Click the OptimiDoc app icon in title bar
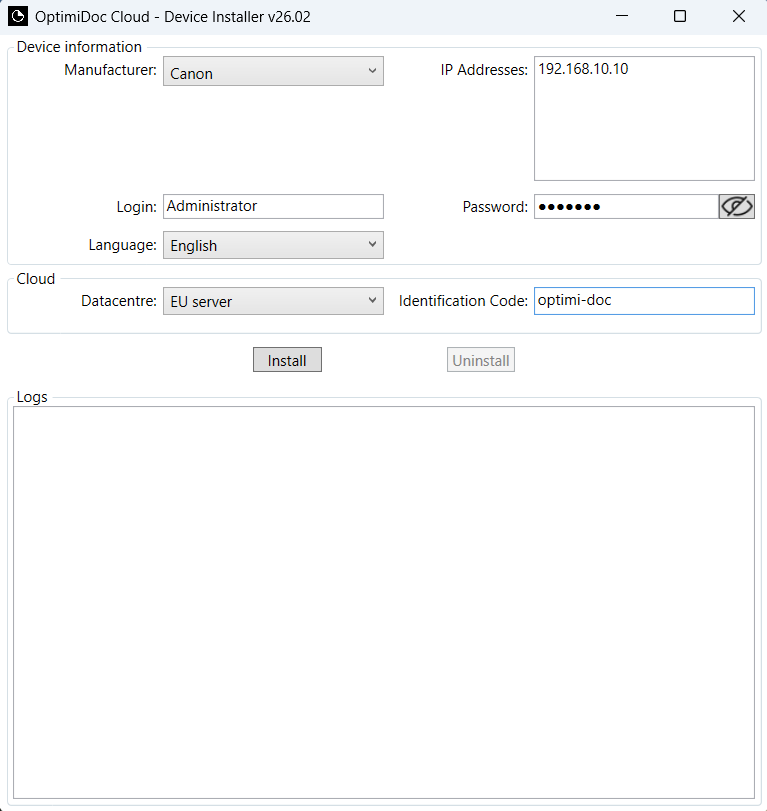The height and width of the screenshot is (811, 767). (18, 17)
